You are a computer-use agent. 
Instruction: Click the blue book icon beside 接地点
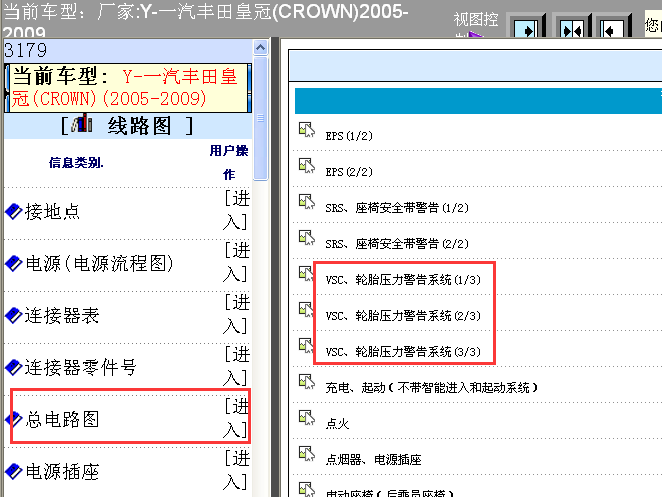coord(14,212)
